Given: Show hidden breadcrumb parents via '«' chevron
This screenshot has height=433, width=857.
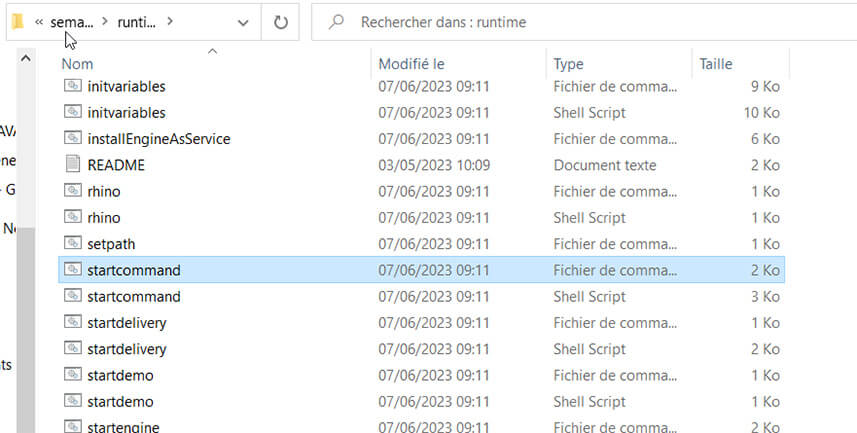Looking at the screenshot, I should 39,22.
